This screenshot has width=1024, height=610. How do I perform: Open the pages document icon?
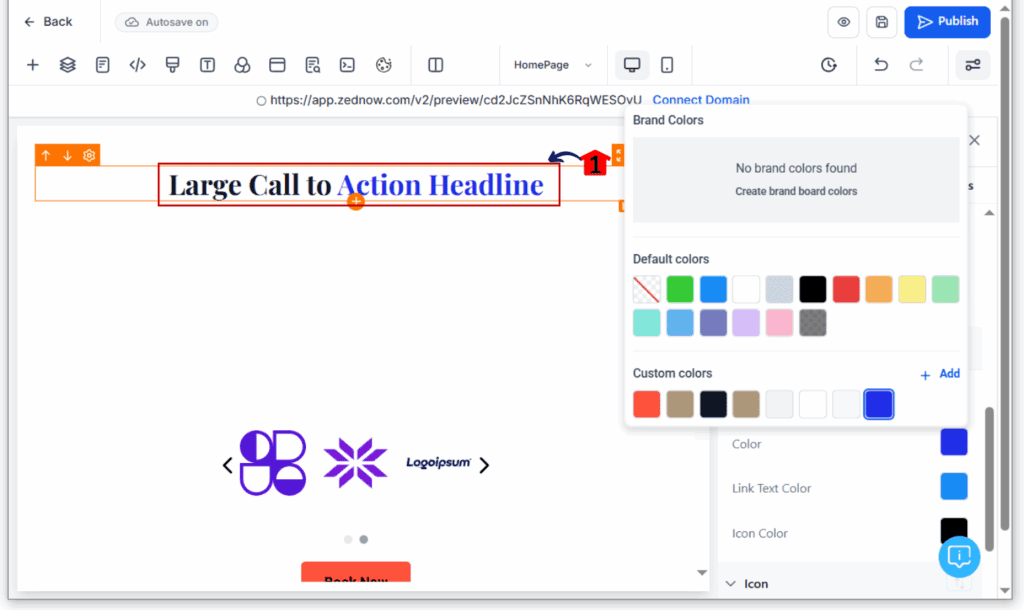click(103, 65)
